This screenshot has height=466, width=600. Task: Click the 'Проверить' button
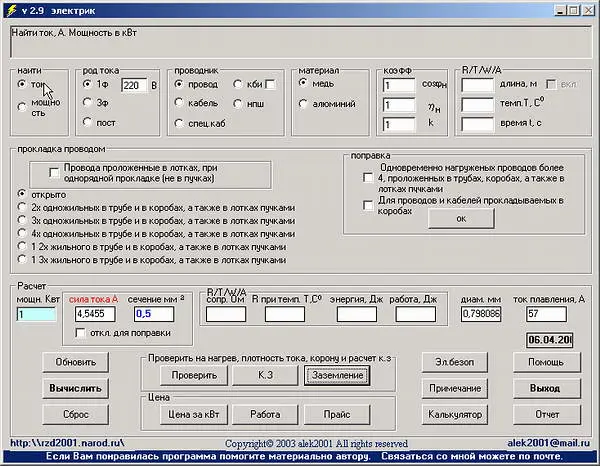point(190,376)
